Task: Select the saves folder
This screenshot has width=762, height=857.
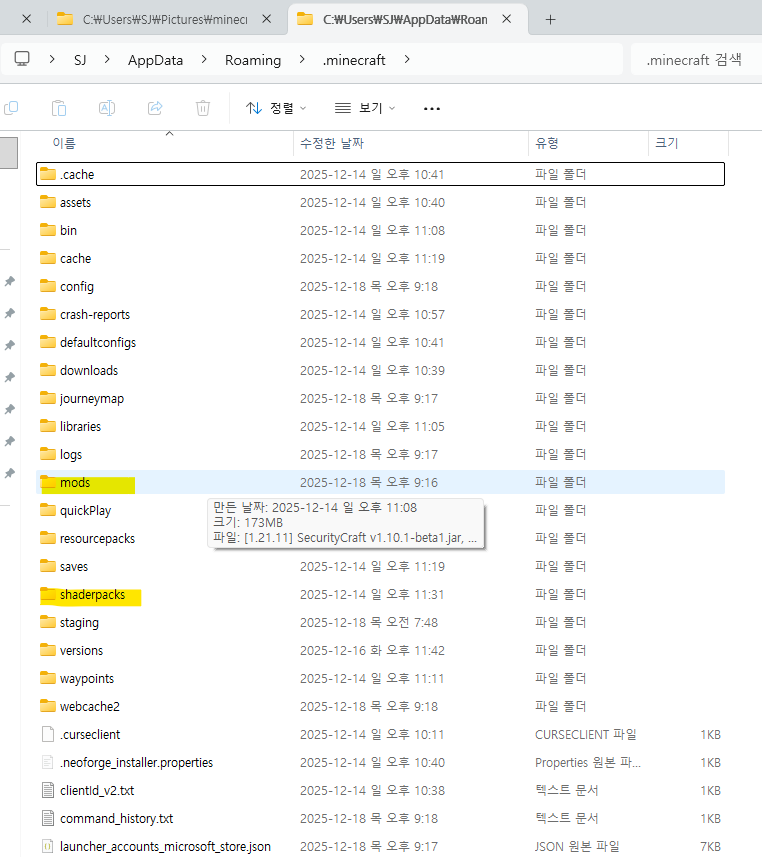Action: click(x=380, y=566)
